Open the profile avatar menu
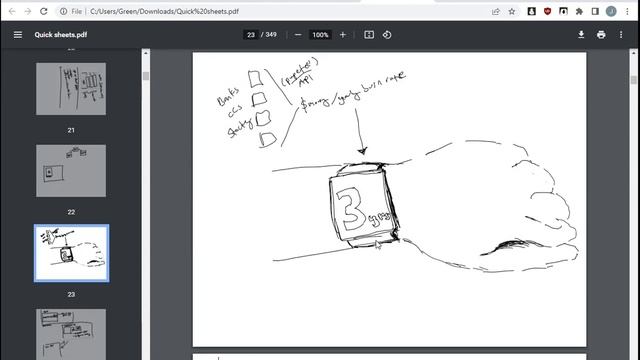 point(611,11)
